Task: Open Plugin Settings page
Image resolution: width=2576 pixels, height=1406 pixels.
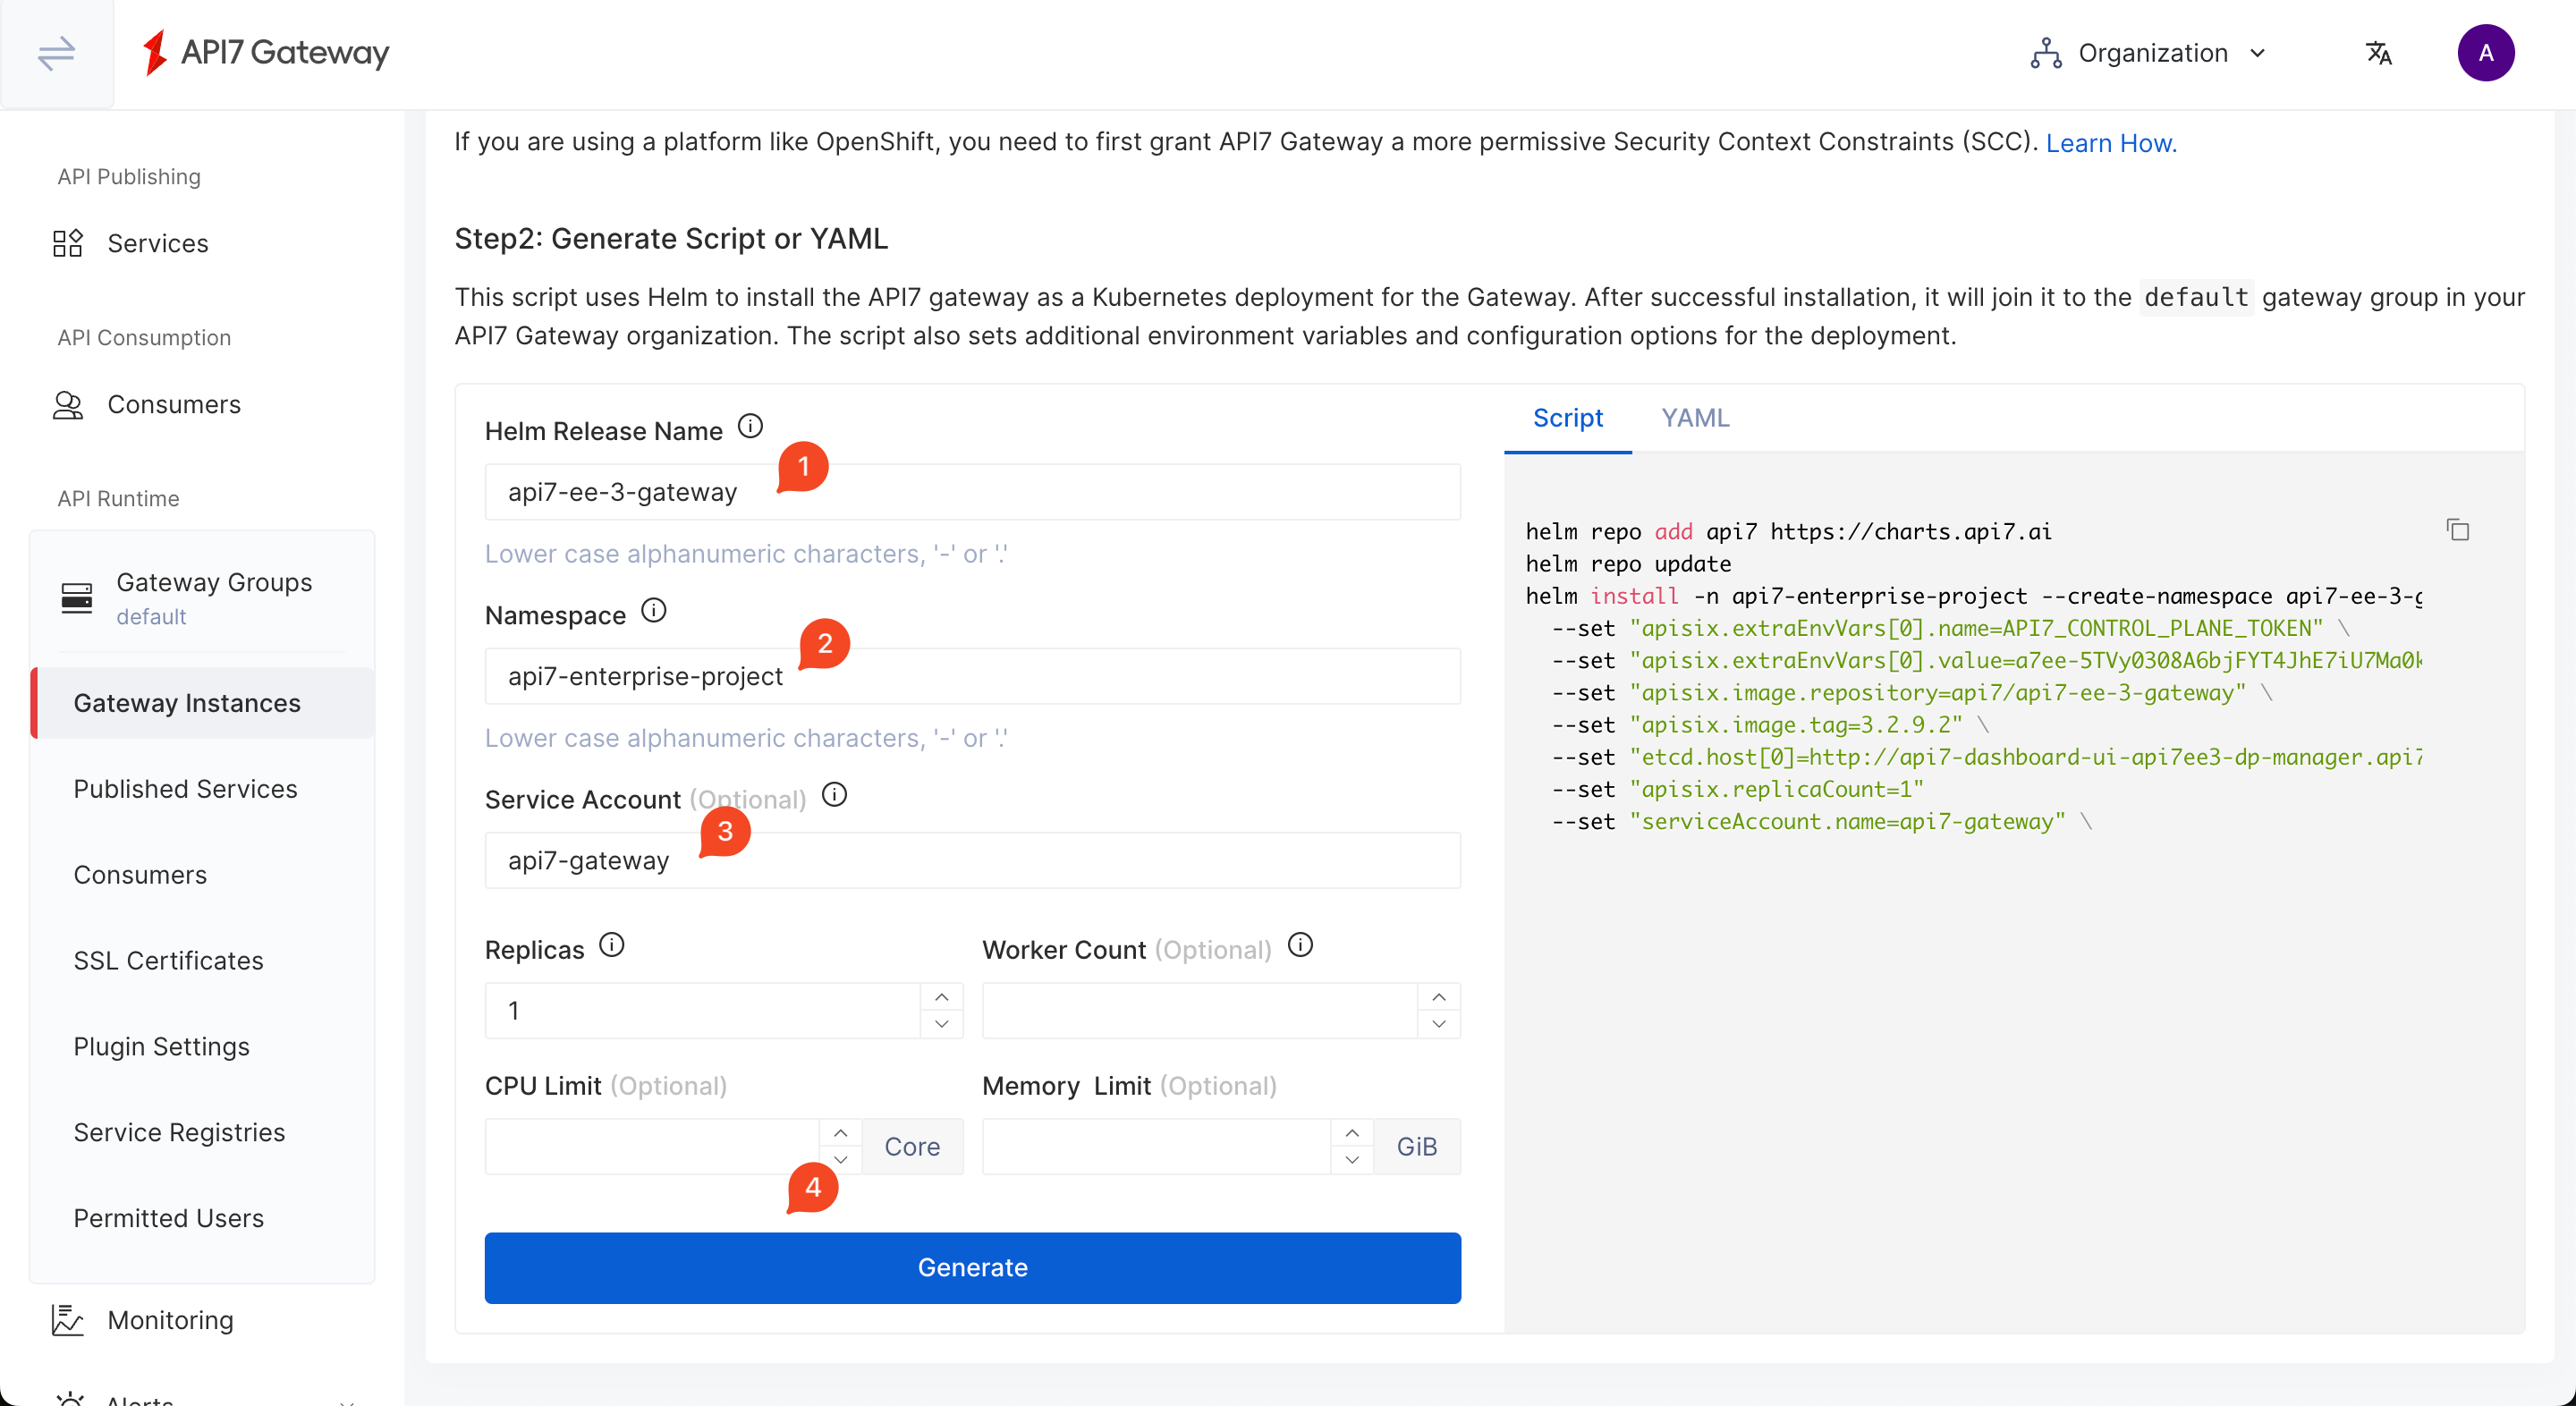Action: pyautogui.click(x=162, y=1047)
